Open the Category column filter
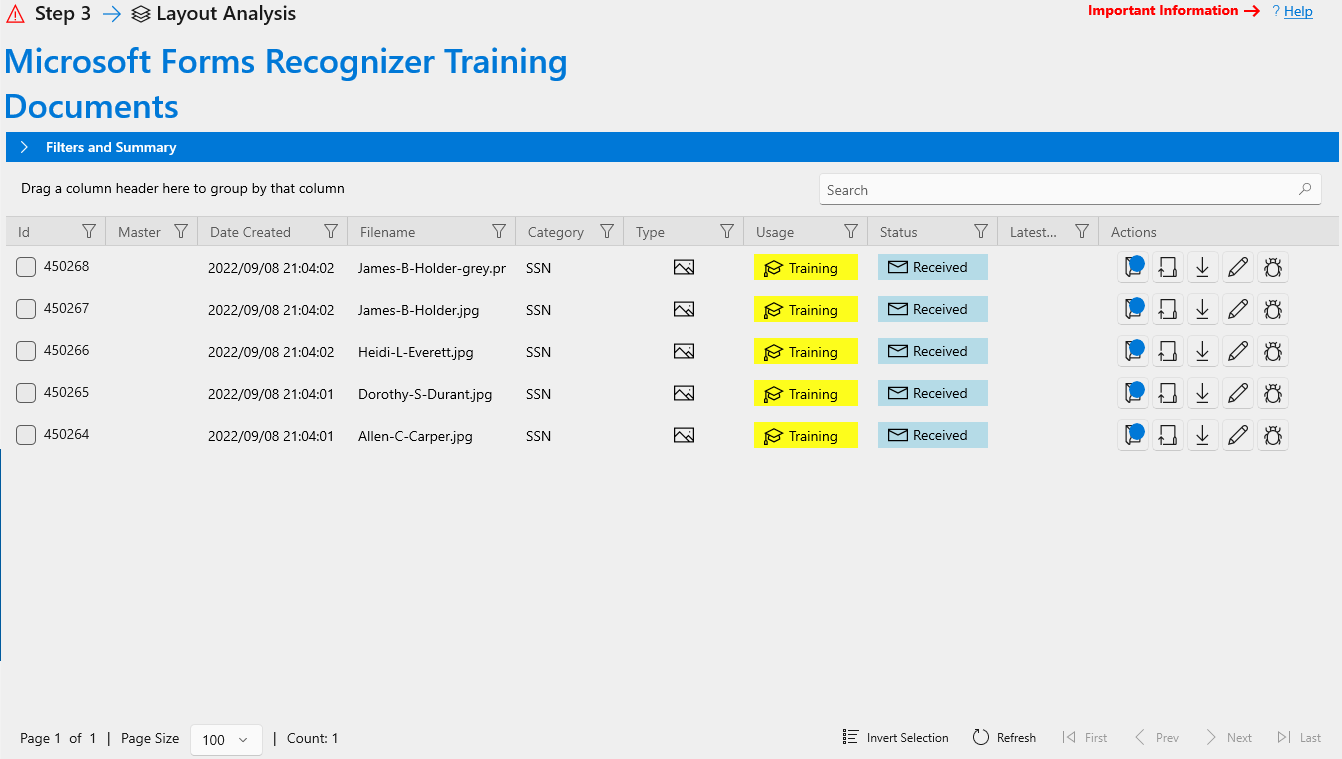The image size is (1342, 759). [x=607, y=231]
